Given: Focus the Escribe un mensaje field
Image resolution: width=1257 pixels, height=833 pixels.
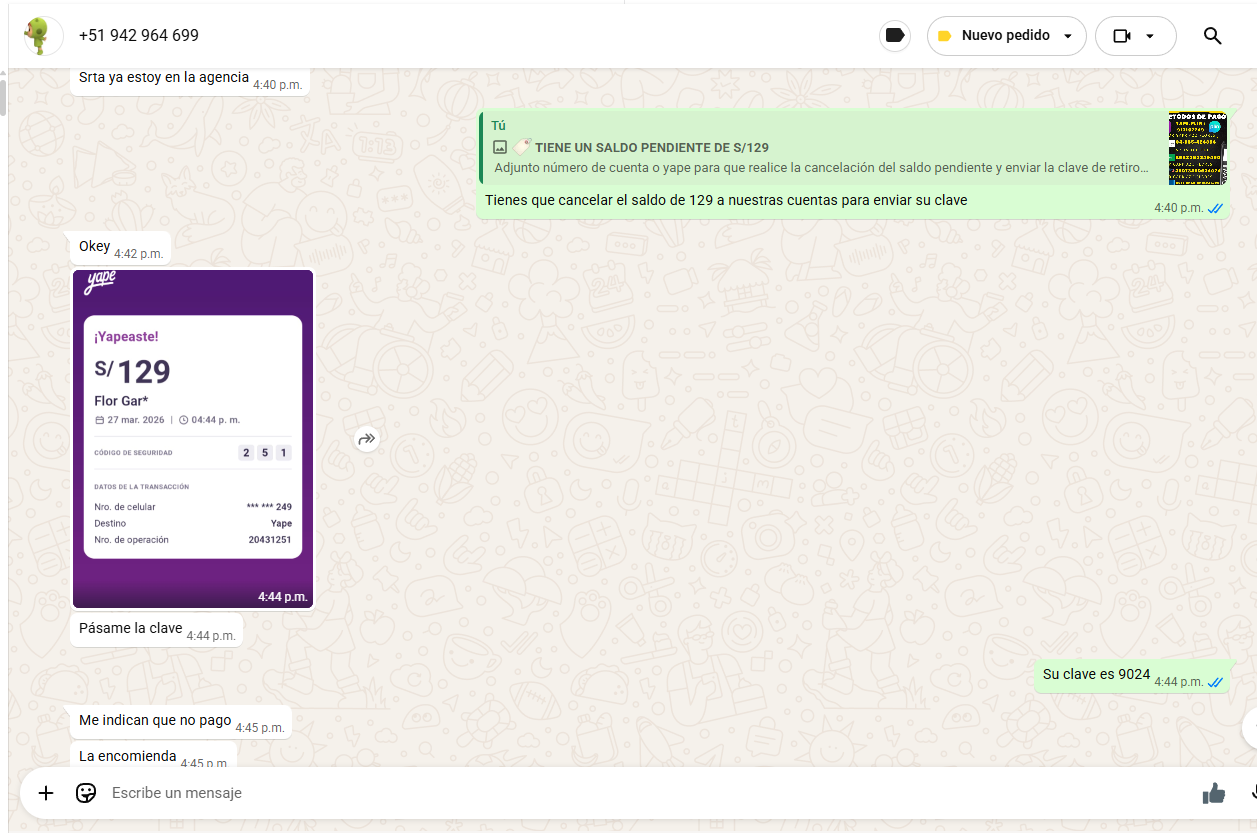Looking at the screenshot, I should coord(600,793).
